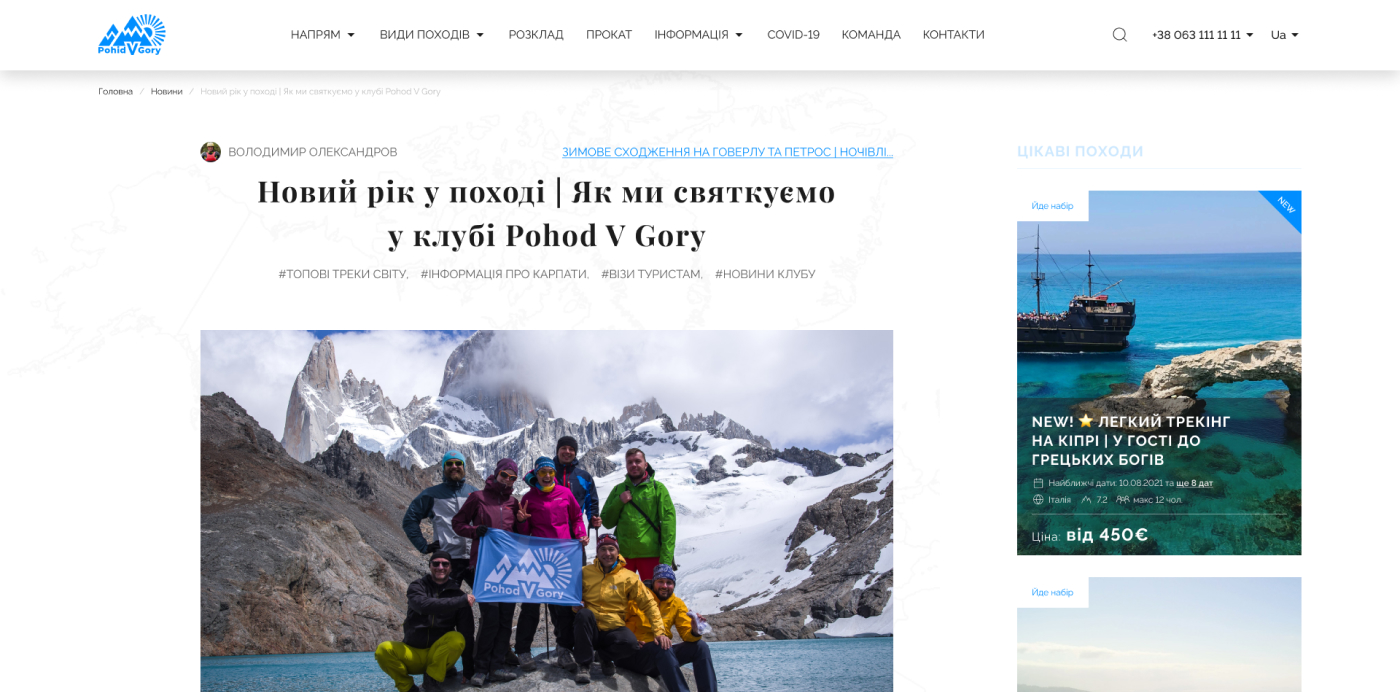Open the Ua language selector
Image resolution: width=1400 pixels, height=692 pixels.
click(x=1284, y=35)
